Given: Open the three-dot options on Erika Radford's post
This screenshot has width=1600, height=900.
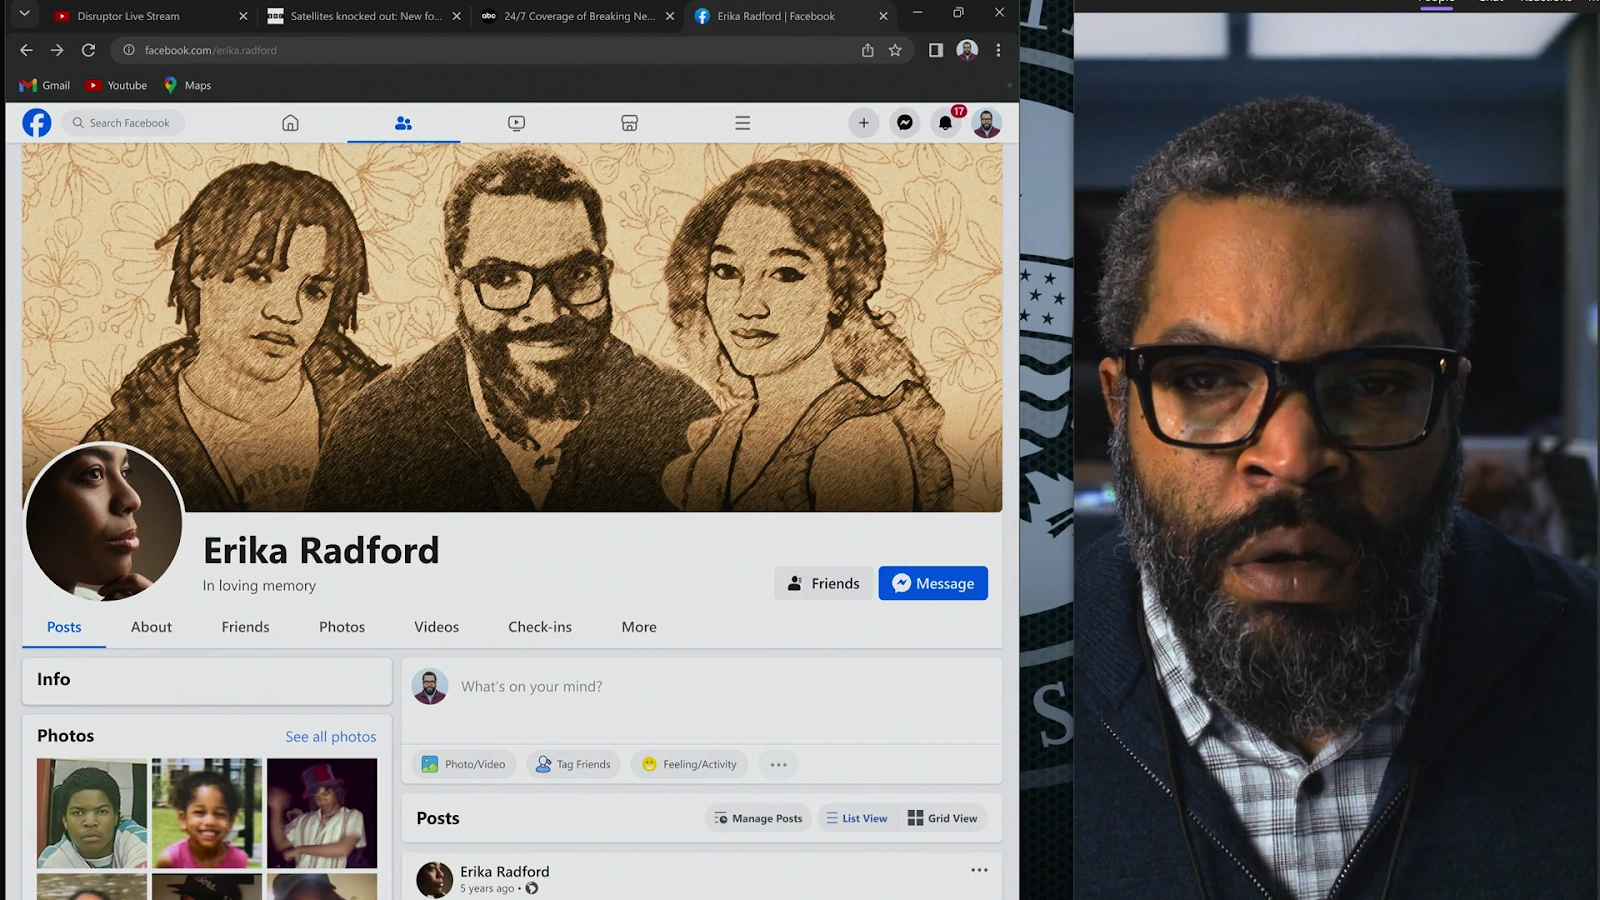Looking at the screenshot, I should coord(979,870).
